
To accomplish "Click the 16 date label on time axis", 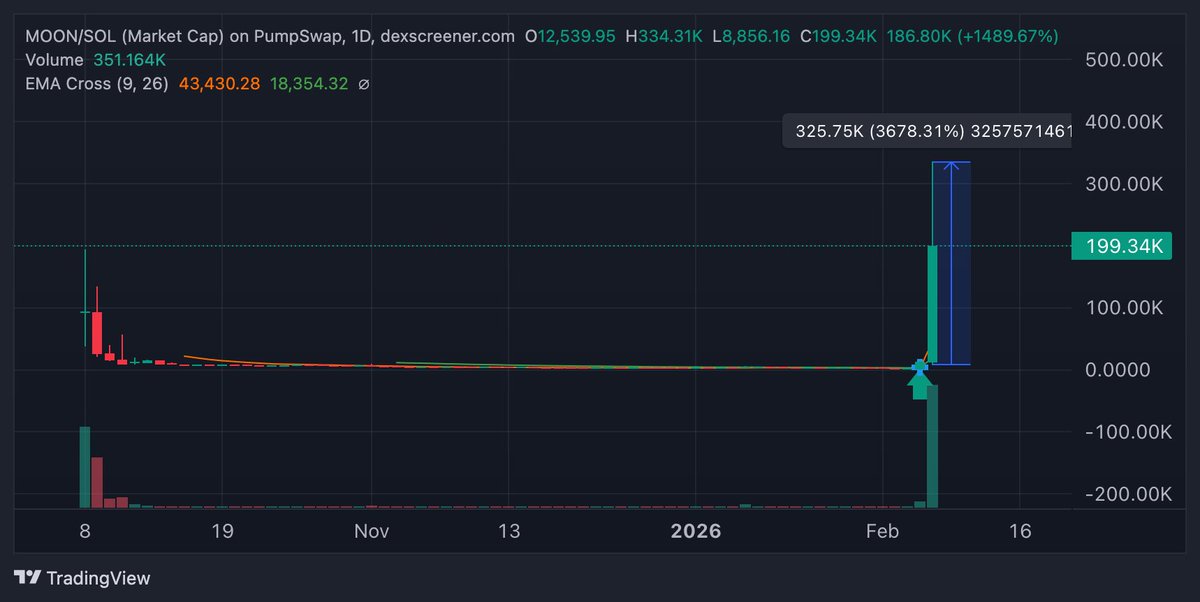I will [x=1020, y=531].
